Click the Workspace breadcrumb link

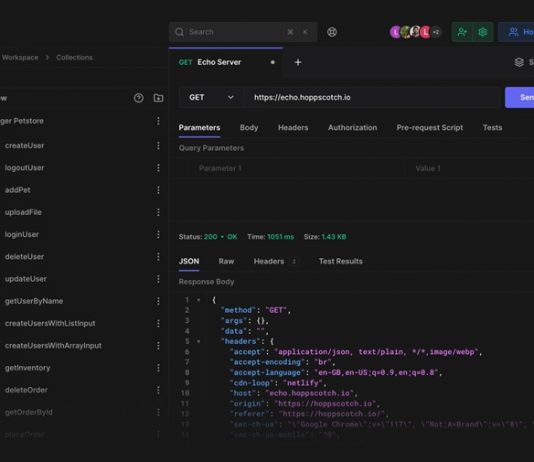pyautogui.click(x=20, y=58)
